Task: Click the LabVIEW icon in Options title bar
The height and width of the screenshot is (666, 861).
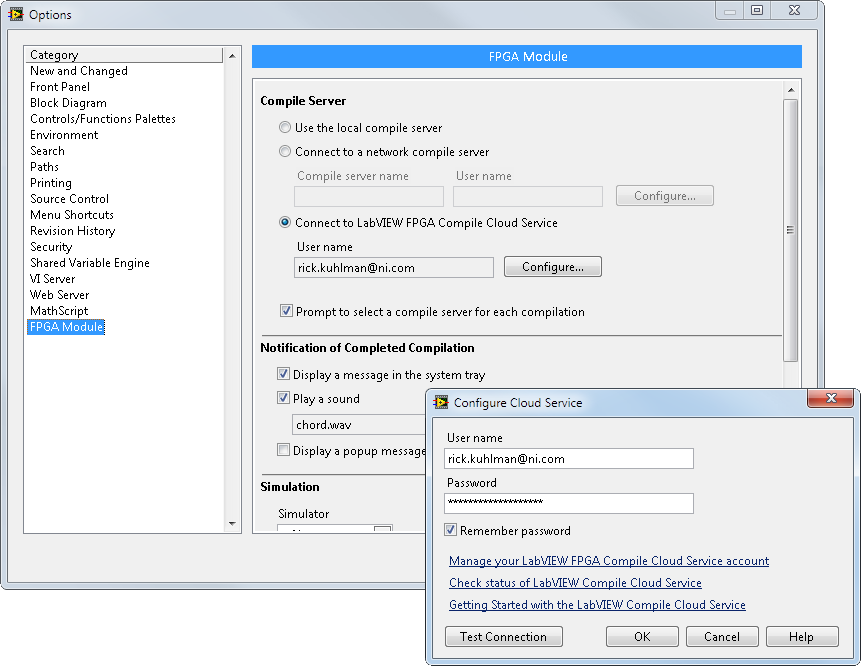Action: 15,14
